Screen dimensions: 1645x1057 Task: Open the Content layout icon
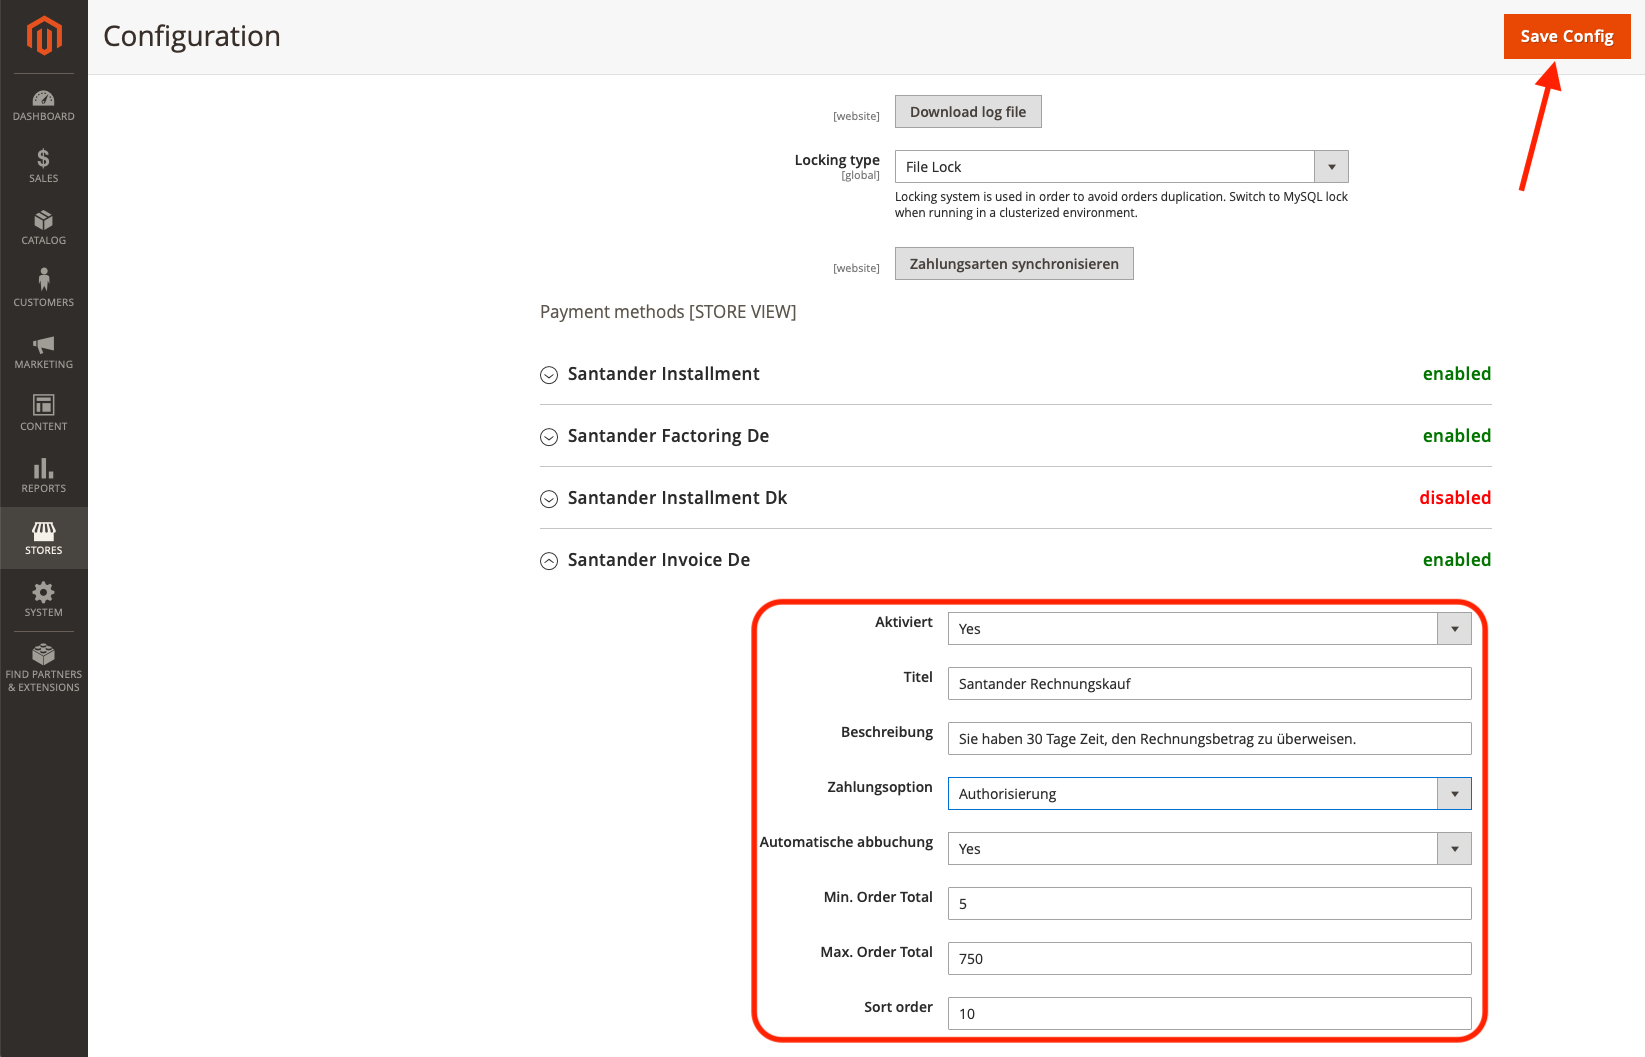[43, 405]
